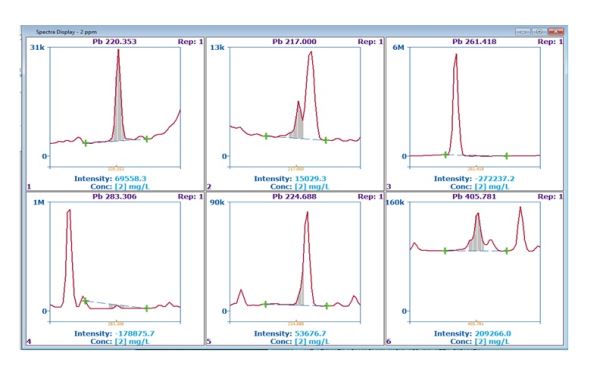This screenshot has width=600, height=388.
Task: Click the 6M y-axis maximum label
Action: pos(398,47)
